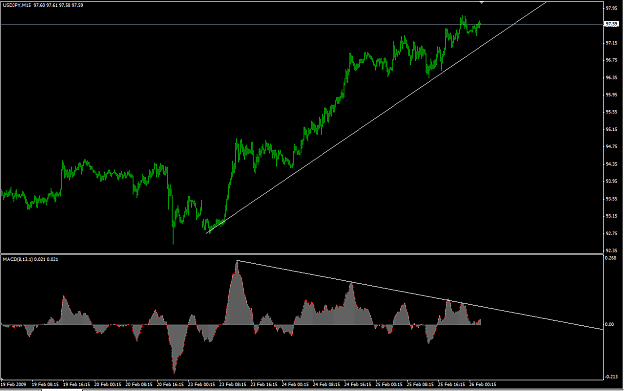The height and width of the screenshot is (391, 625).
Task: Click the 26 Feb 00:15 time label
Action: (x=483, y=384)
